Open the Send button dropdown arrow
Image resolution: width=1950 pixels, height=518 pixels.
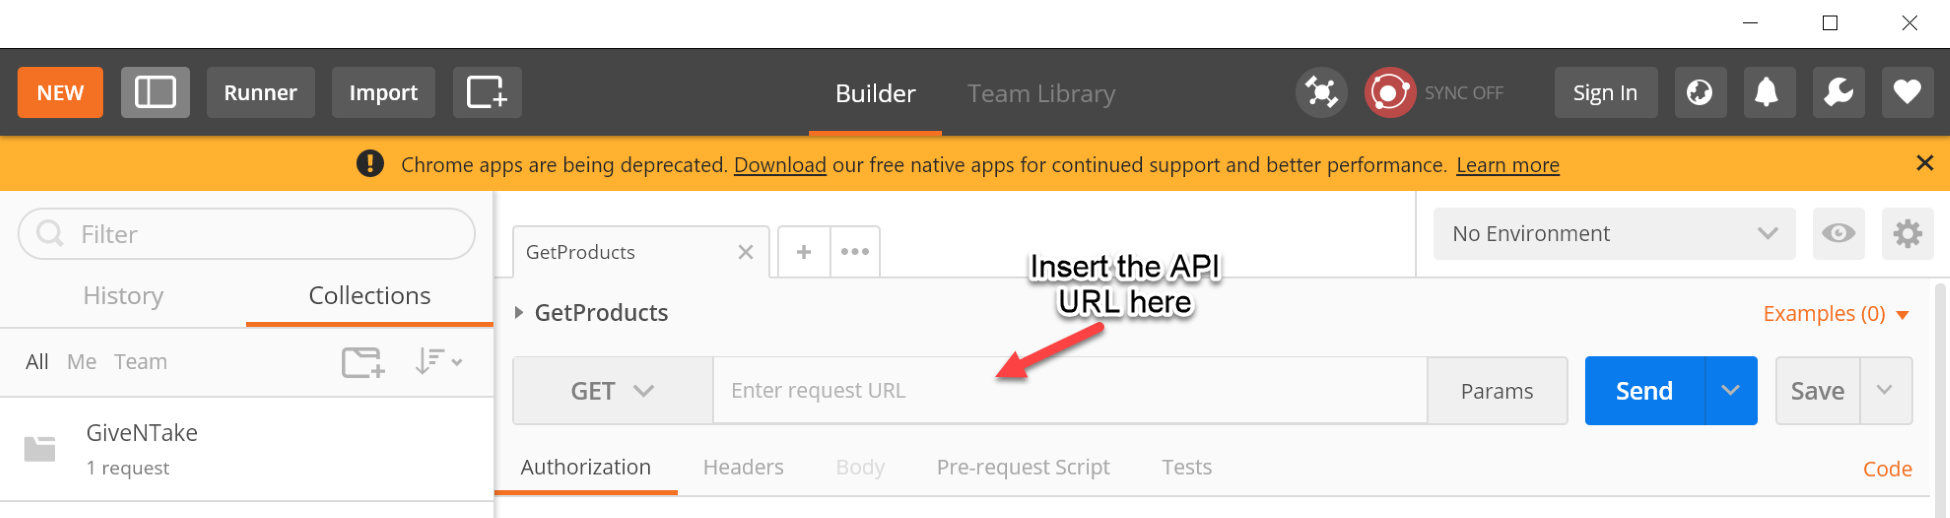click(1731, 391)
